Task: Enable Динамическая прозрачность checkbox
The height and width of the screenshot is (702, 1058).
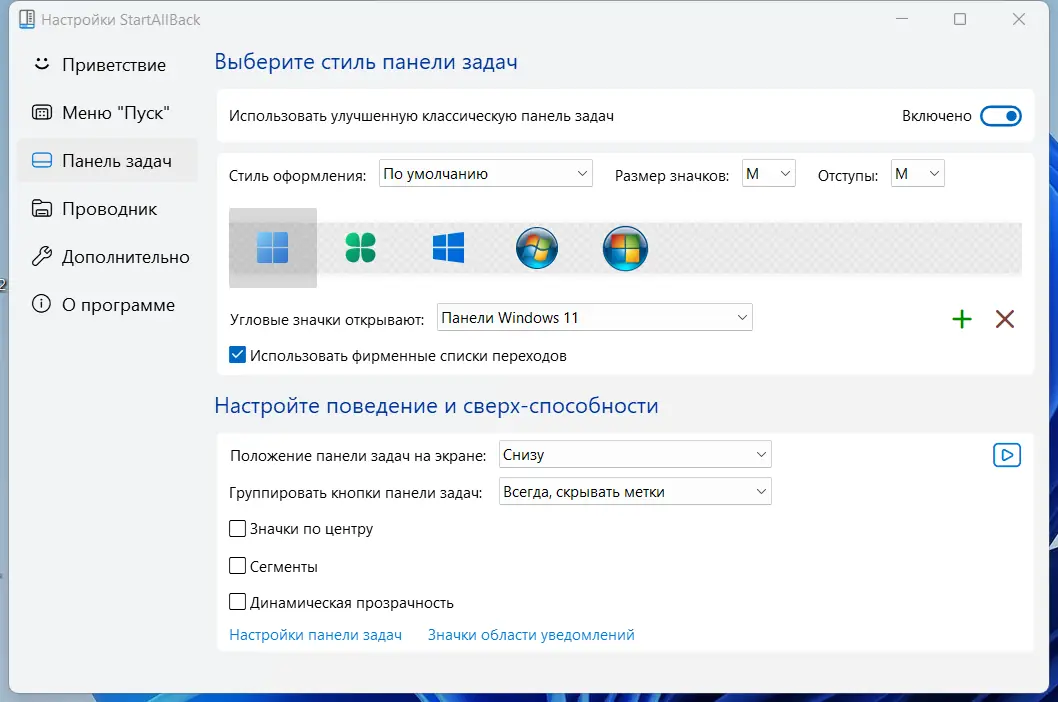Action: pyautogui.click(x=238, y=601)
